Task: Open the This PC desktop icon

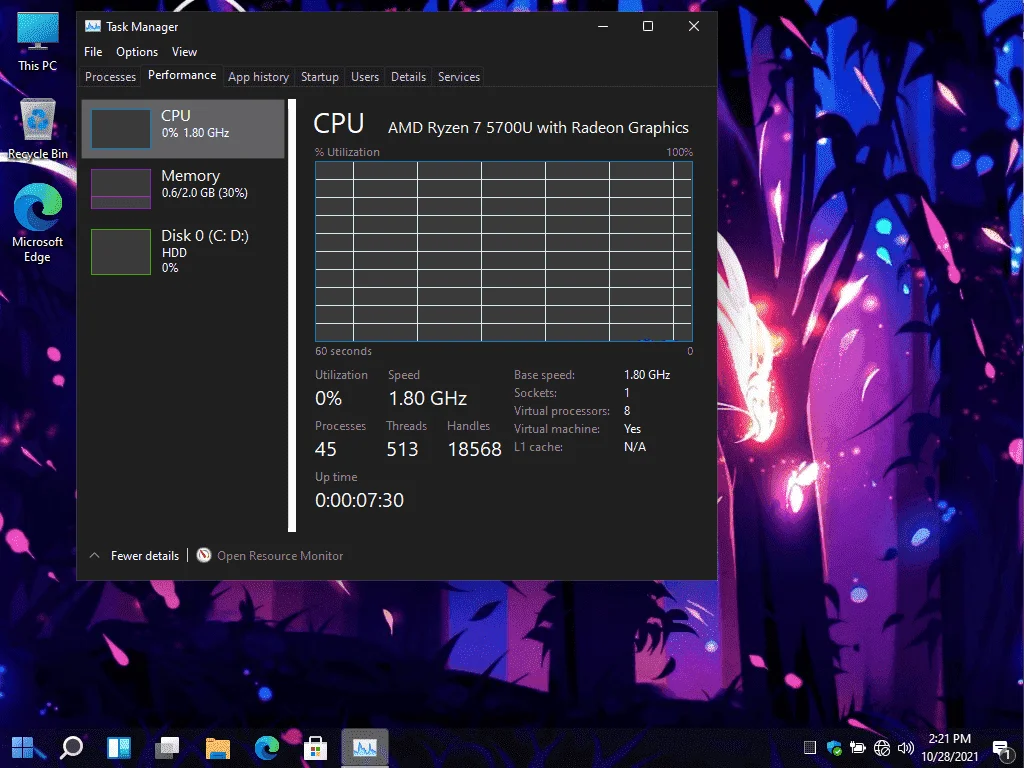Action: pos(37,41)
